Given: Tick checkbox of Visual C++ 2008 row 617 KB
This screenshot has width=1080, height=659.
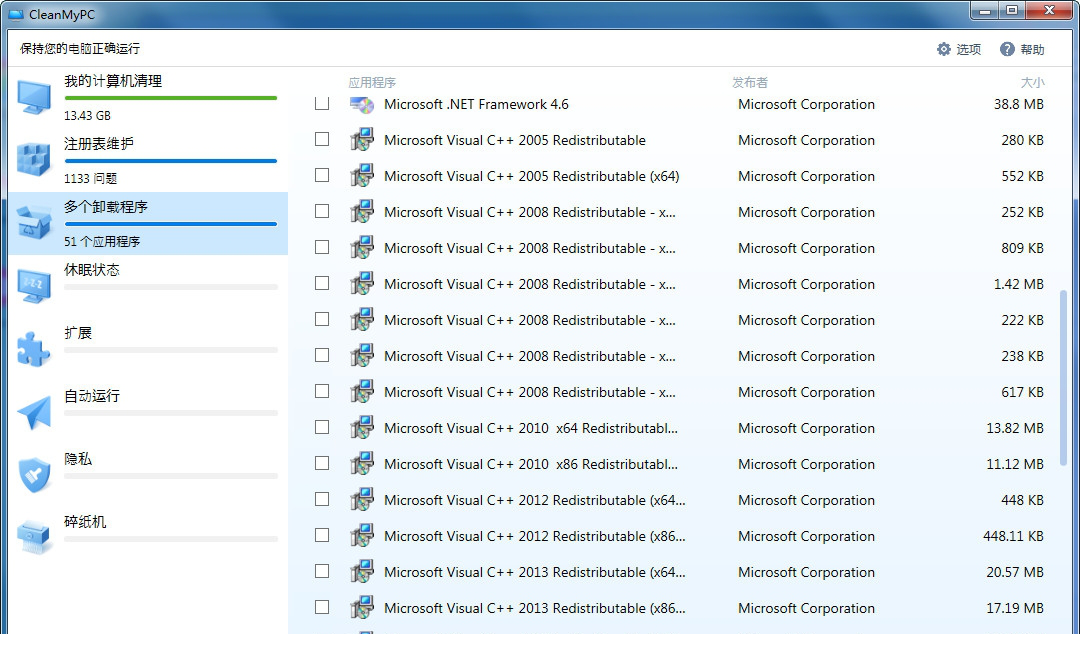Looking at the screenshot, I should pyautogui.click(x=322, y=391).
